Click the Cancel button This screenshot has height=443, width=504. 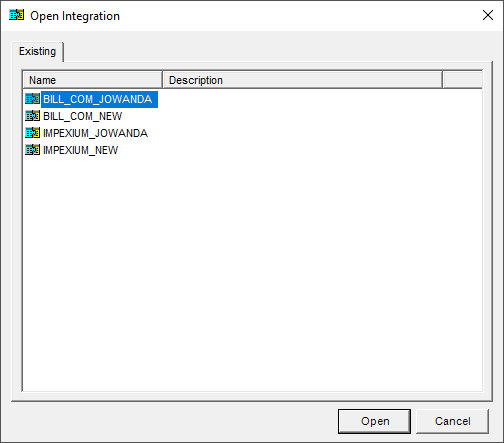click(452, 421)
